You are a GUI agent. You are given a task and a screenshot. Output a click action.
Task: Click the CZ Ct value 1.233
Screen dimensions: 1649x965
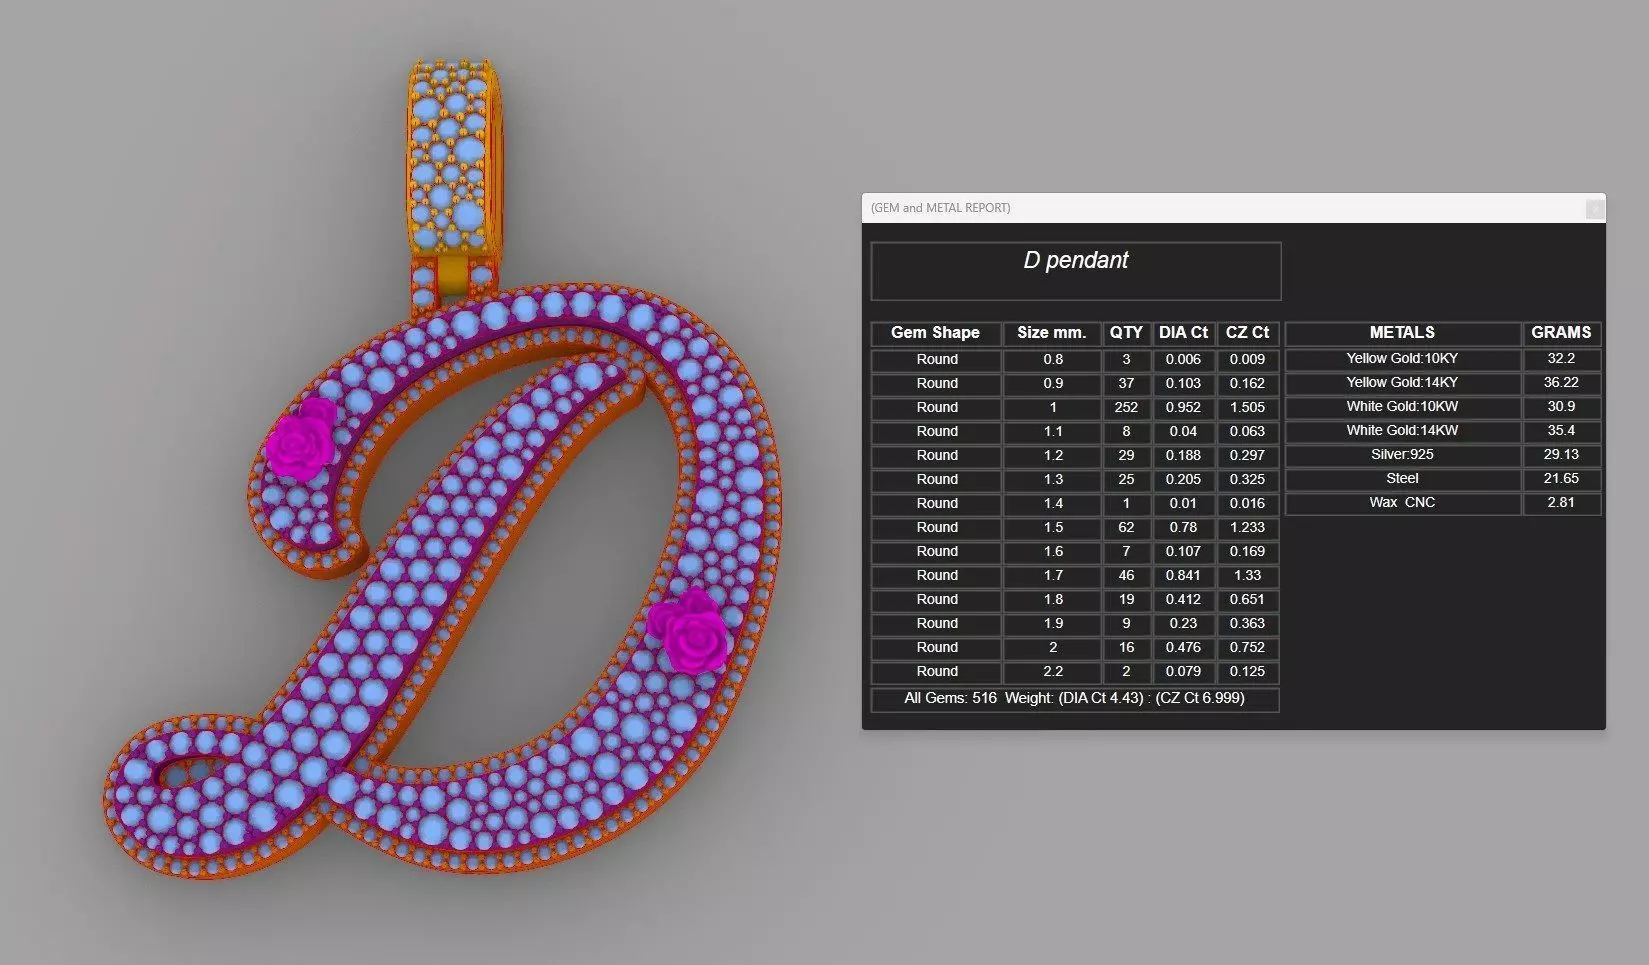click(x=1248, y=528)
